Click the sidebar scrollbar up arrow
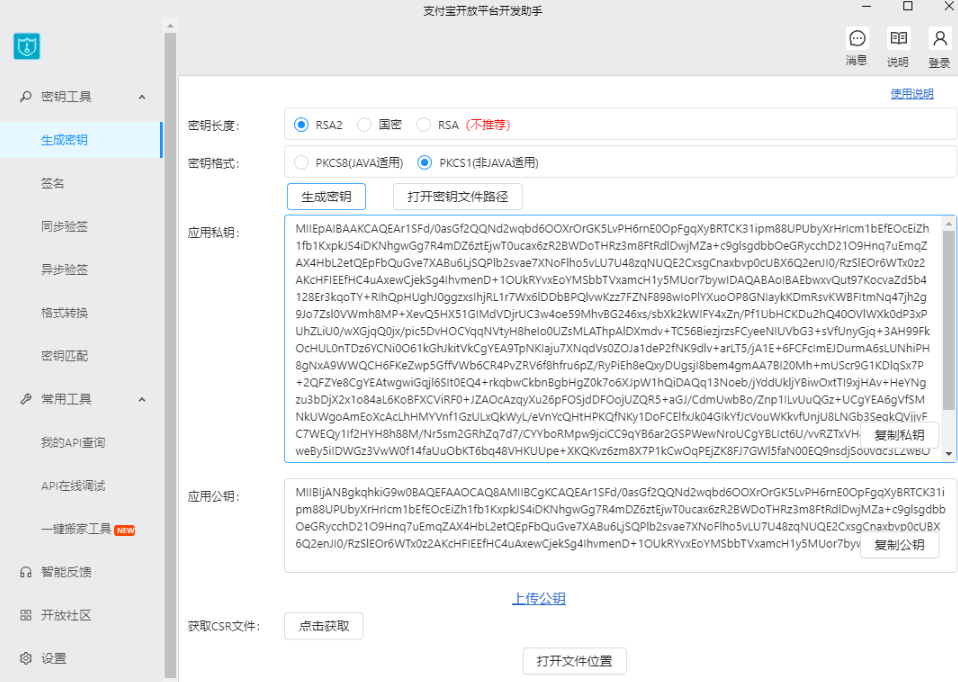 click(170, 26)
